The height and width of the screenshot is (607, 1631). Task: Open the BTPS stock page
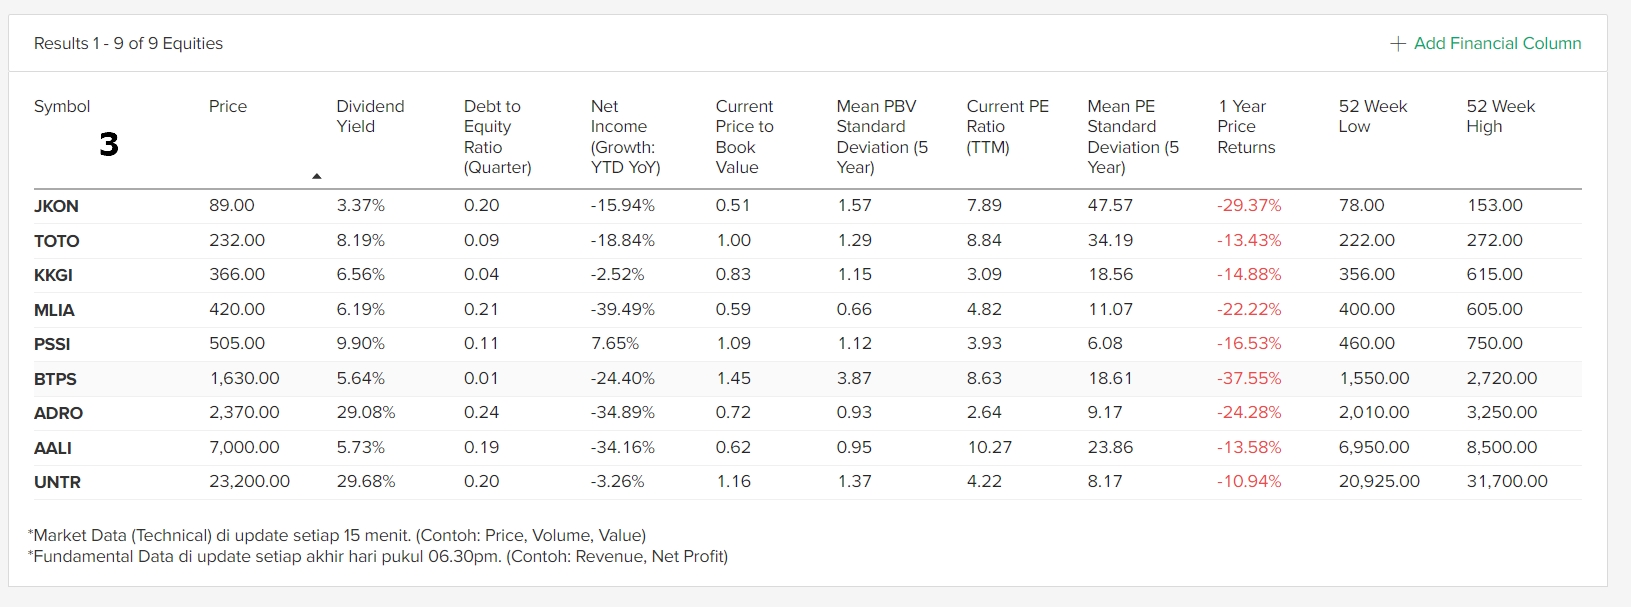[55, 379]
